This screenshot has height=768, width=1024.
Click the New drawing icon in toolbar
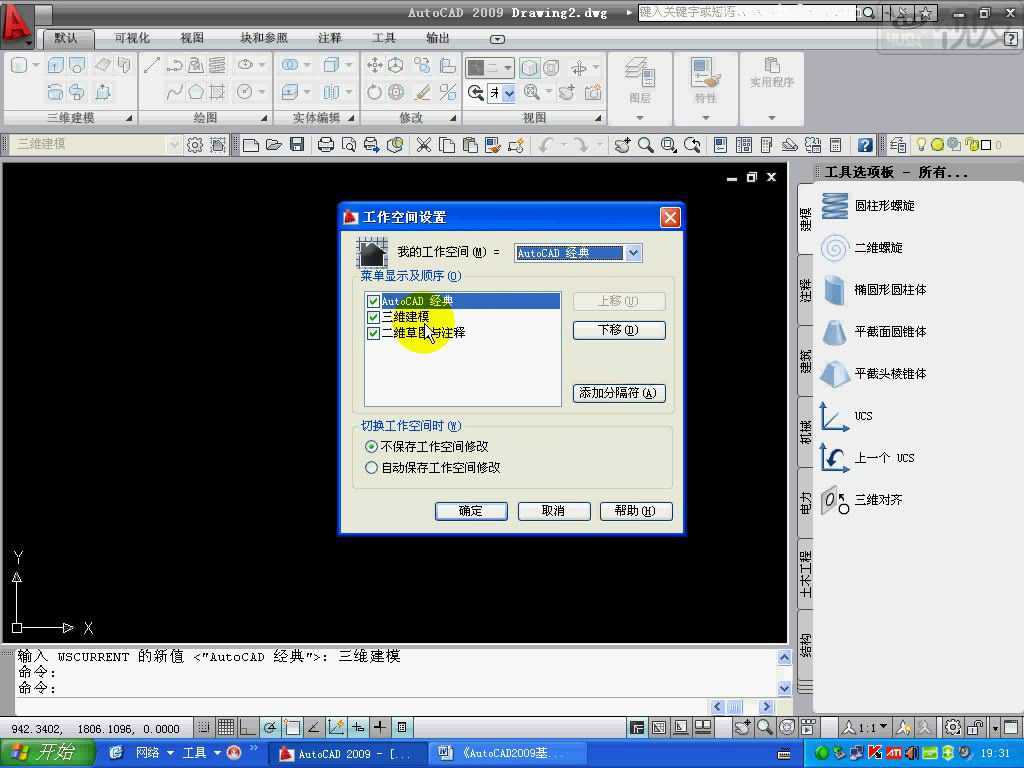point(250,145)
